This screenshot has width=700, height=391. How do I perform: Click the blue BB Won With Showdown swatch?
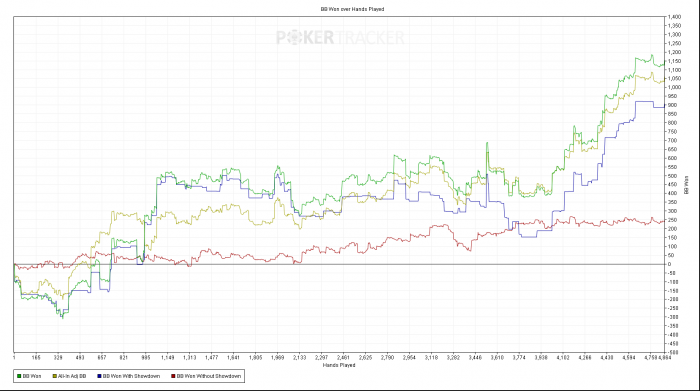[99, 376]
